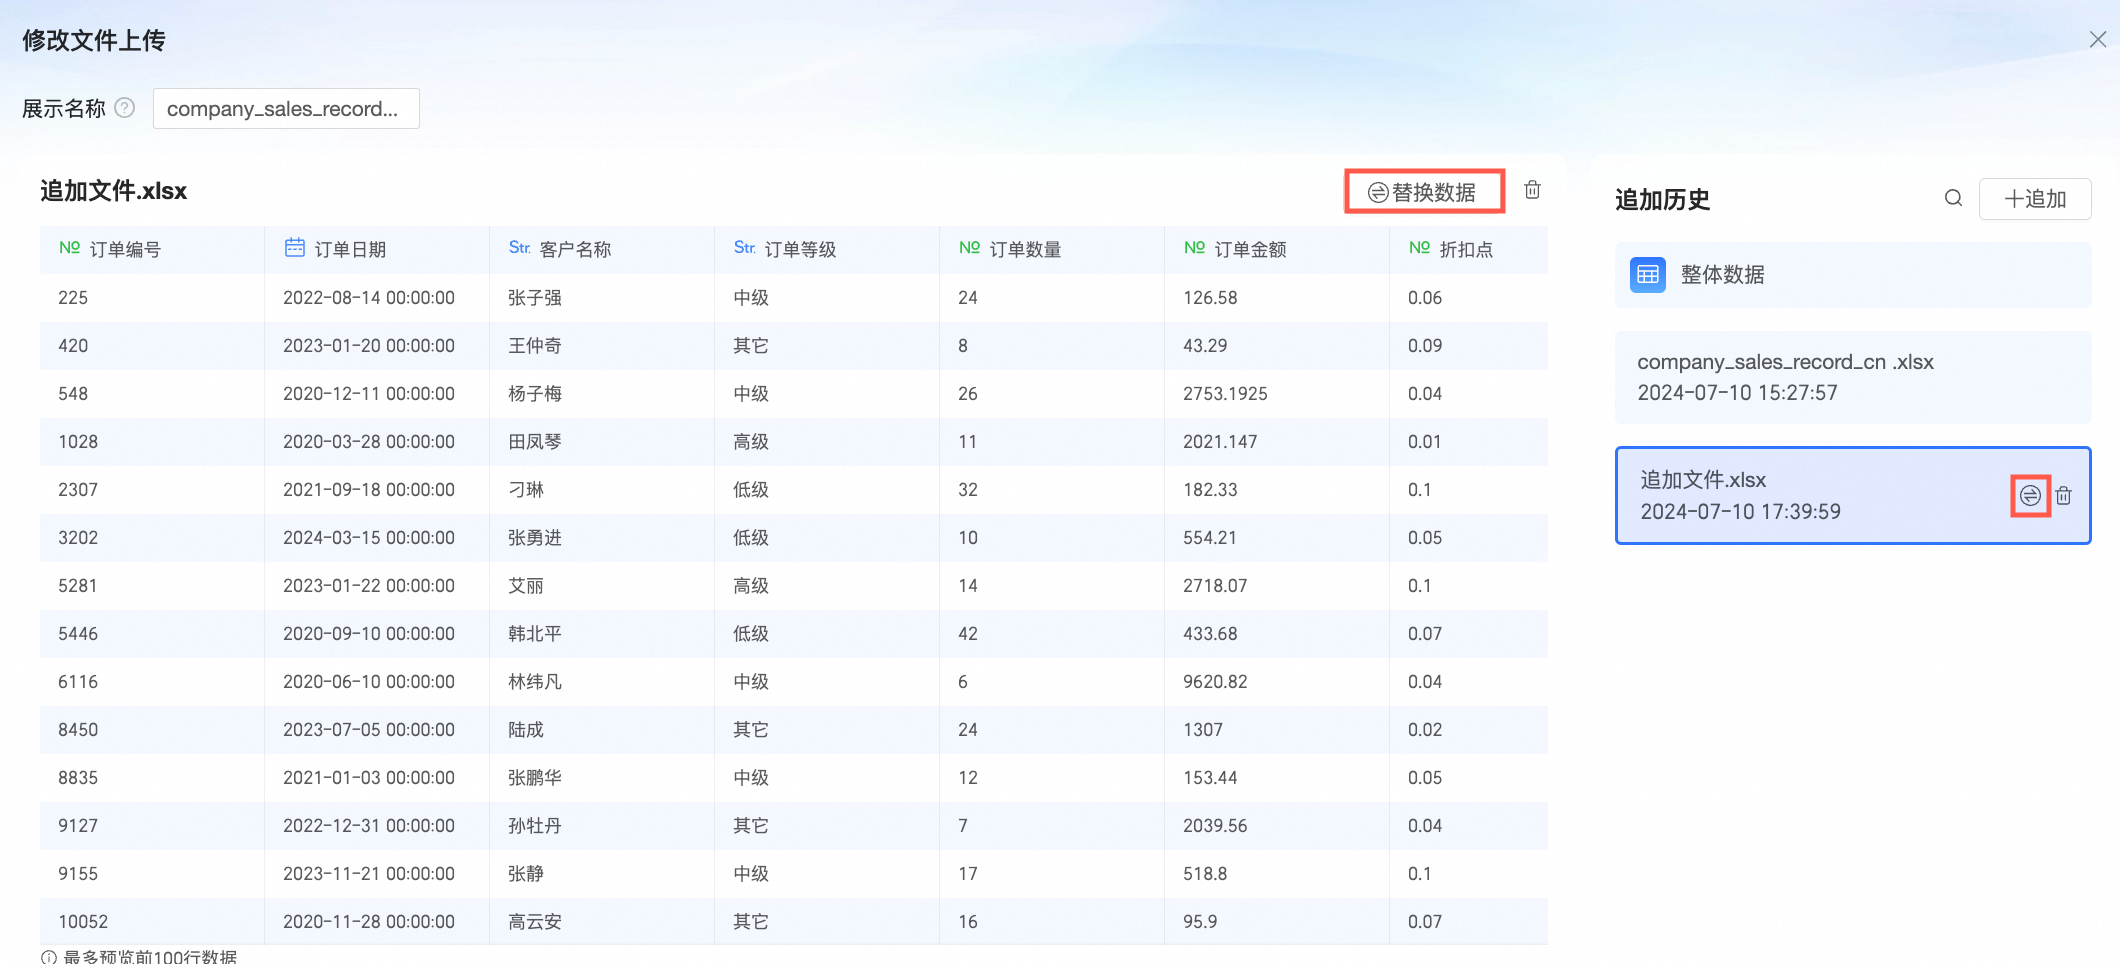This screenshot has width=2120, height=964.
Task: Click customer name 杨子梅
Action: [x=535, y=394]
